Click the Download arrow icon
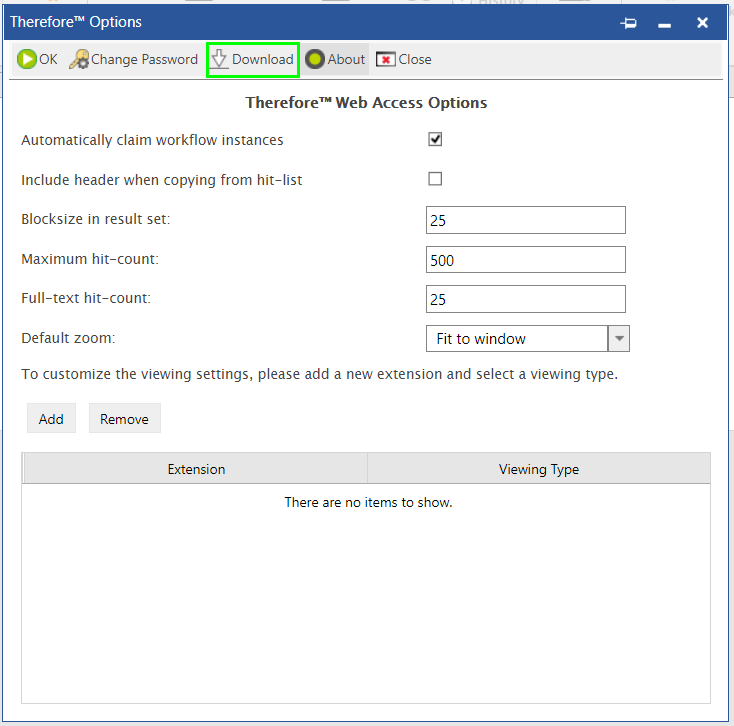734x726 pixels. tap(219, 59)
